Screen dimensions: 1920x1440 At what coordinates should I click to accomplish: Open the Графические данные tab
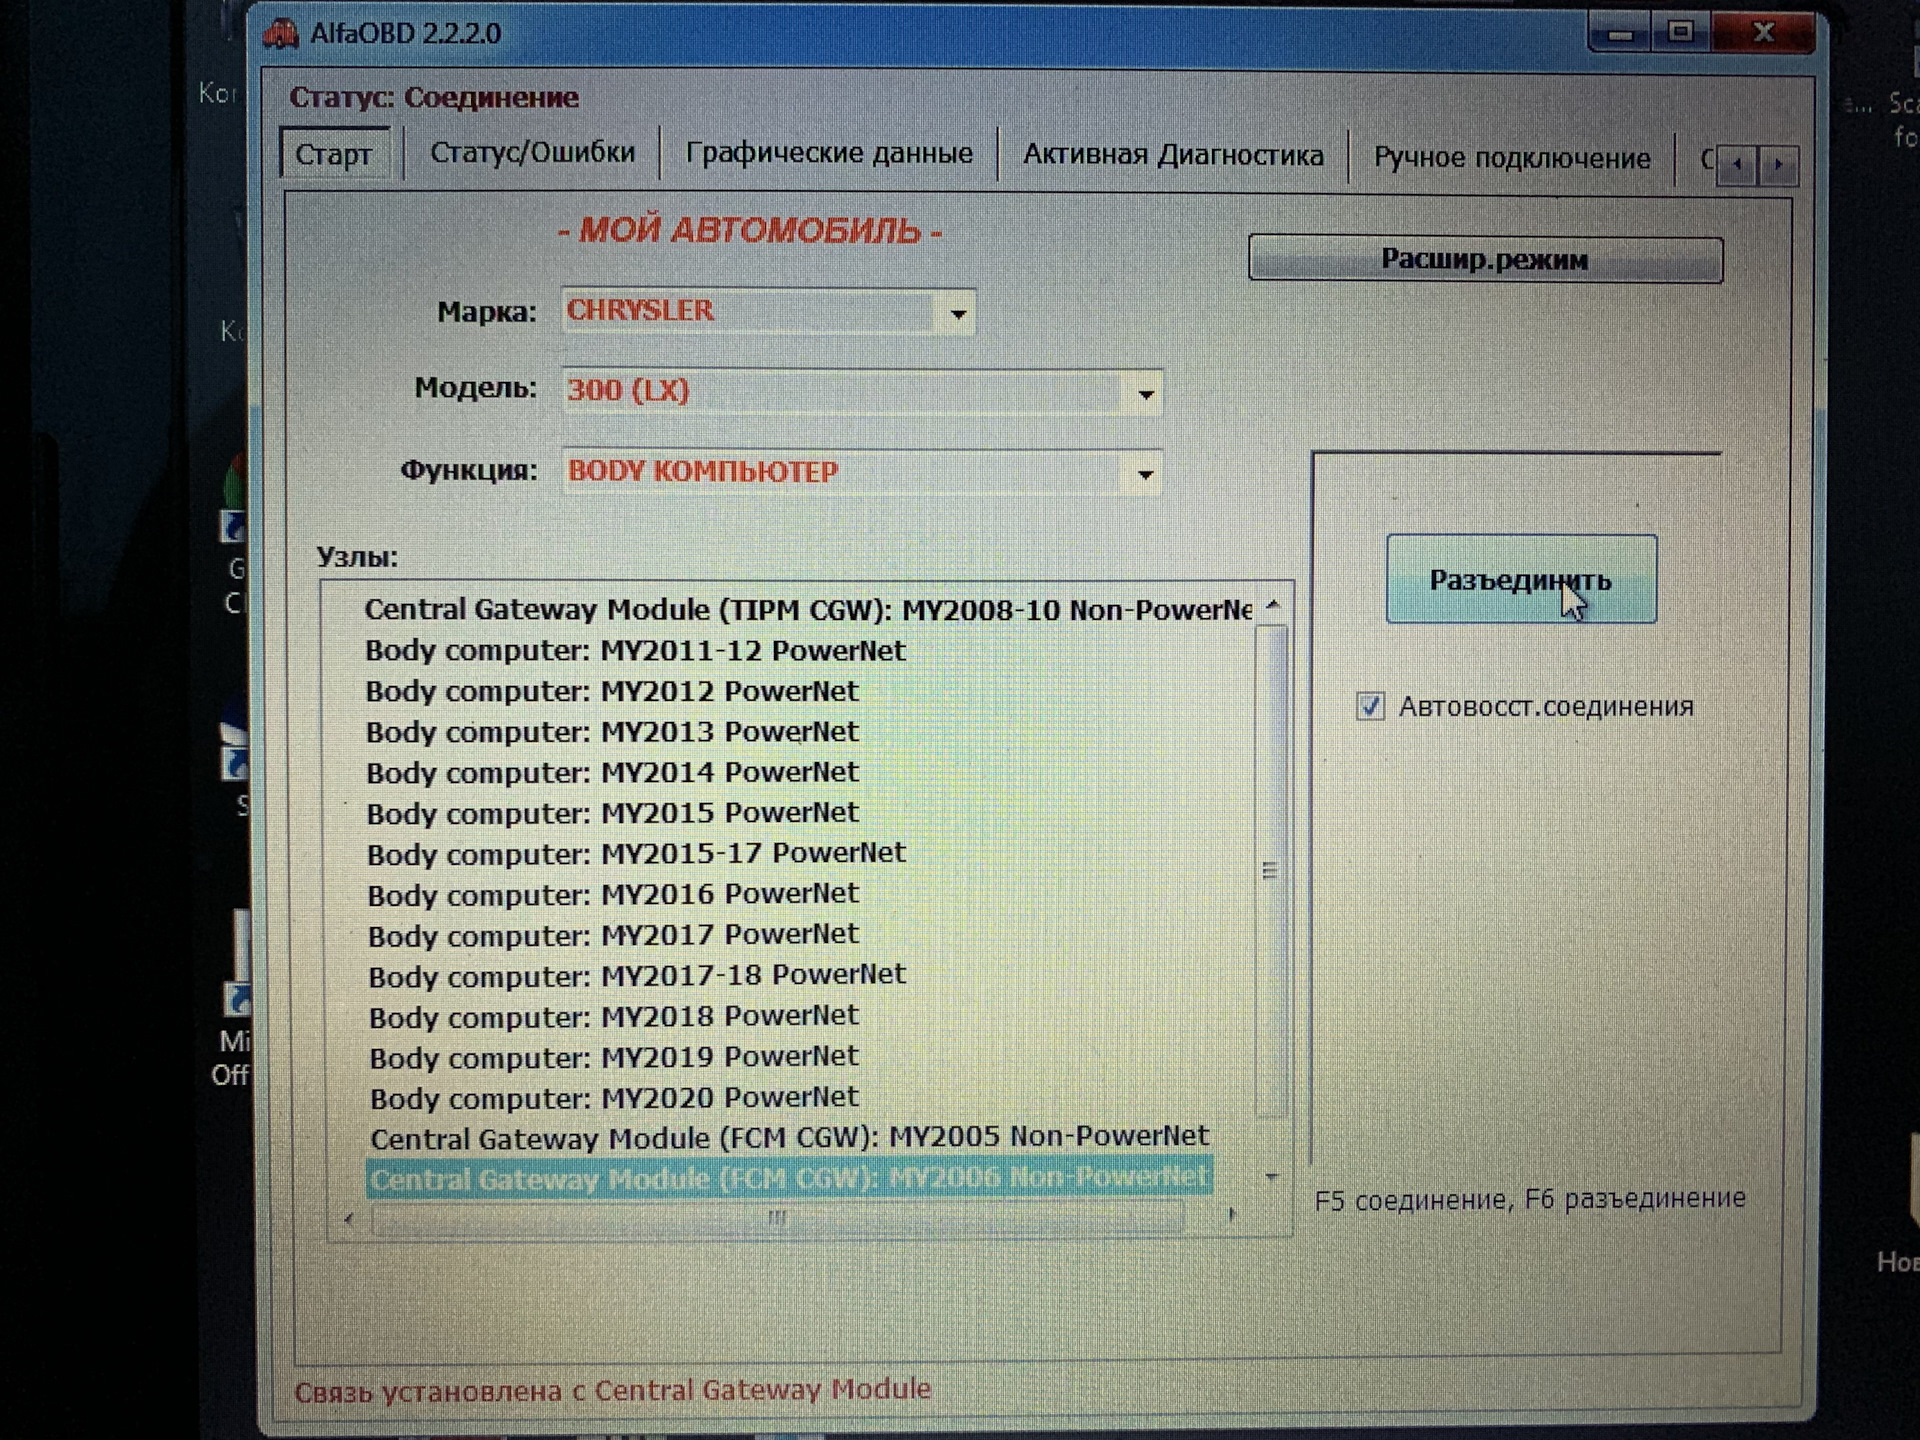[829, 153]
